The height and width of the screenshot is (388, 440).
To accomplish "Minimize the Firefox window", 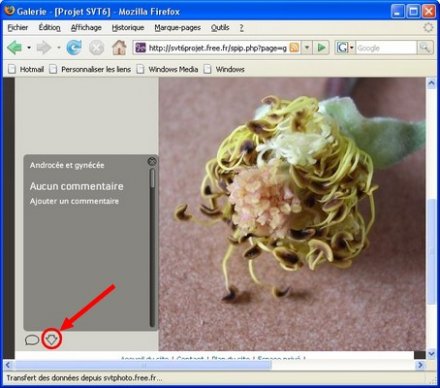I will 397,12.
